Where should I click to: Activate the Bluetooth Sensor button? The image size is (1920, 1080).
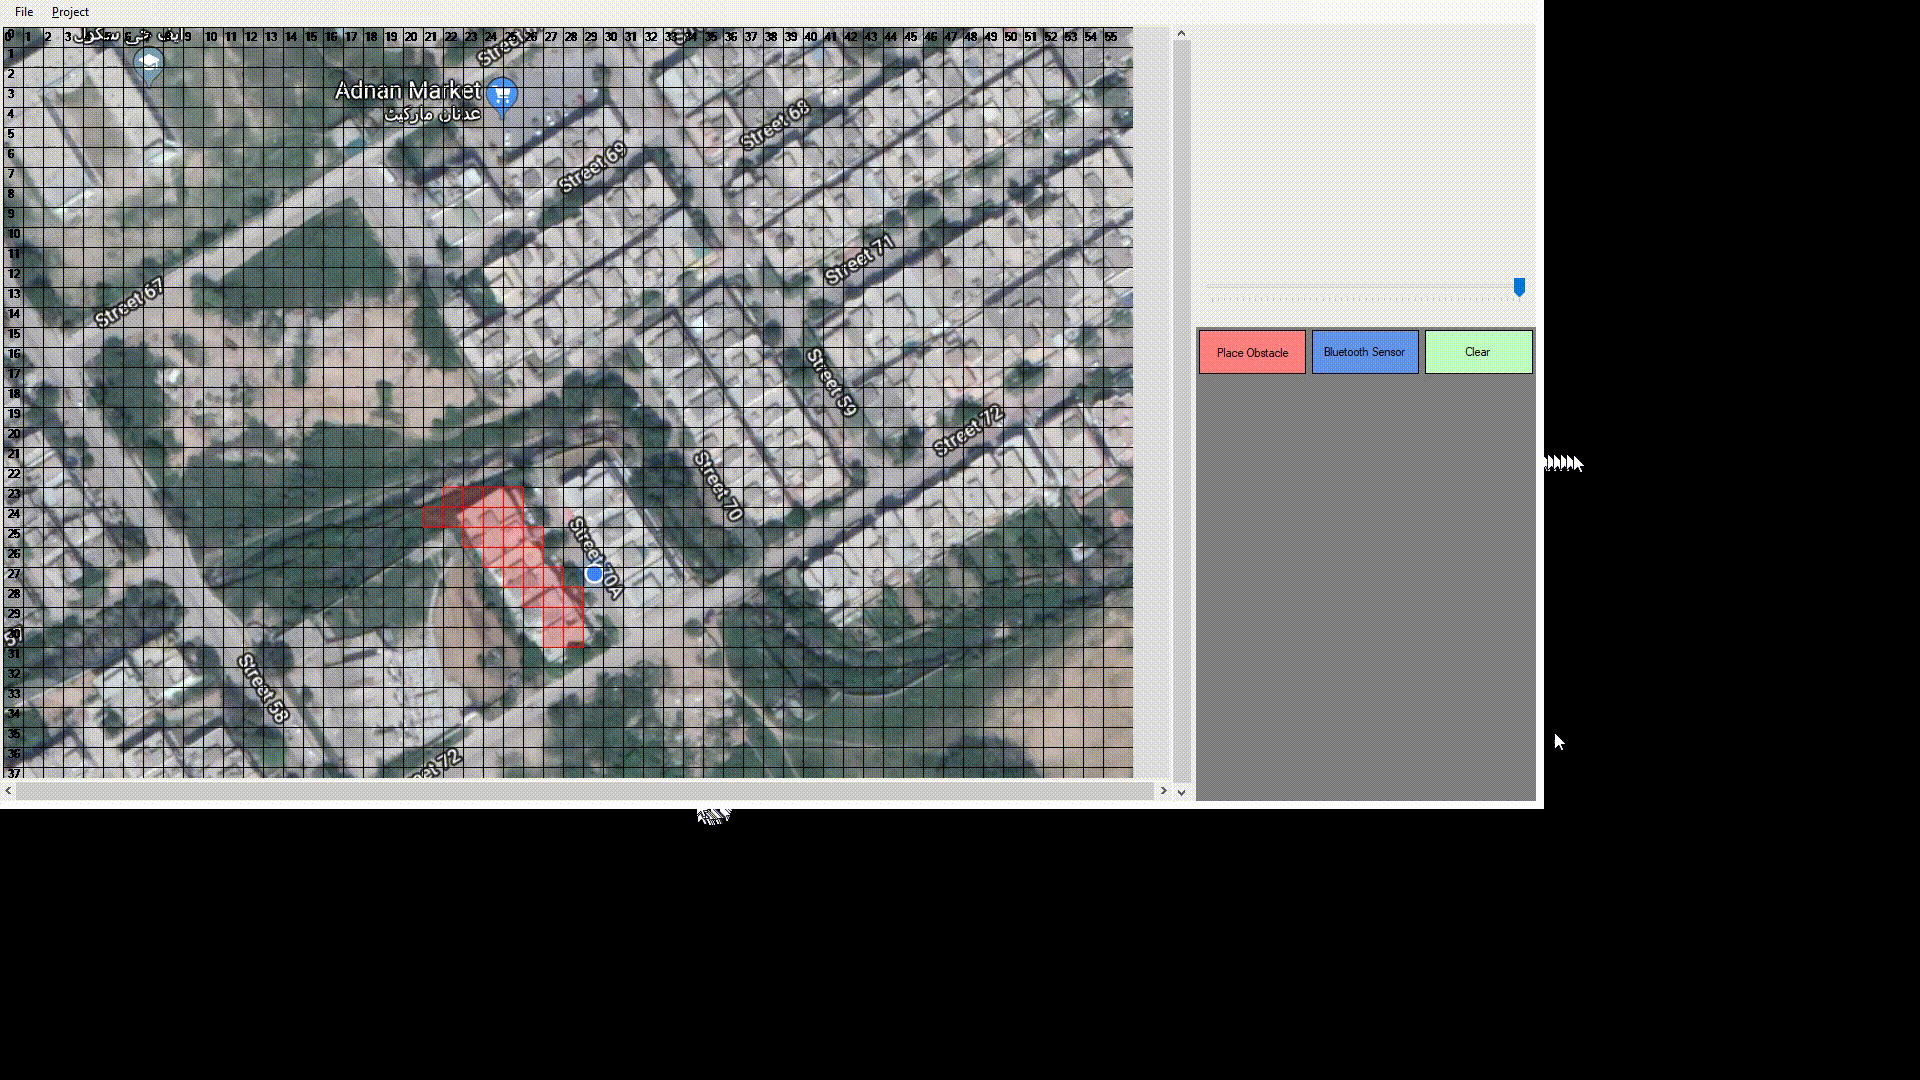point(1364,352)
